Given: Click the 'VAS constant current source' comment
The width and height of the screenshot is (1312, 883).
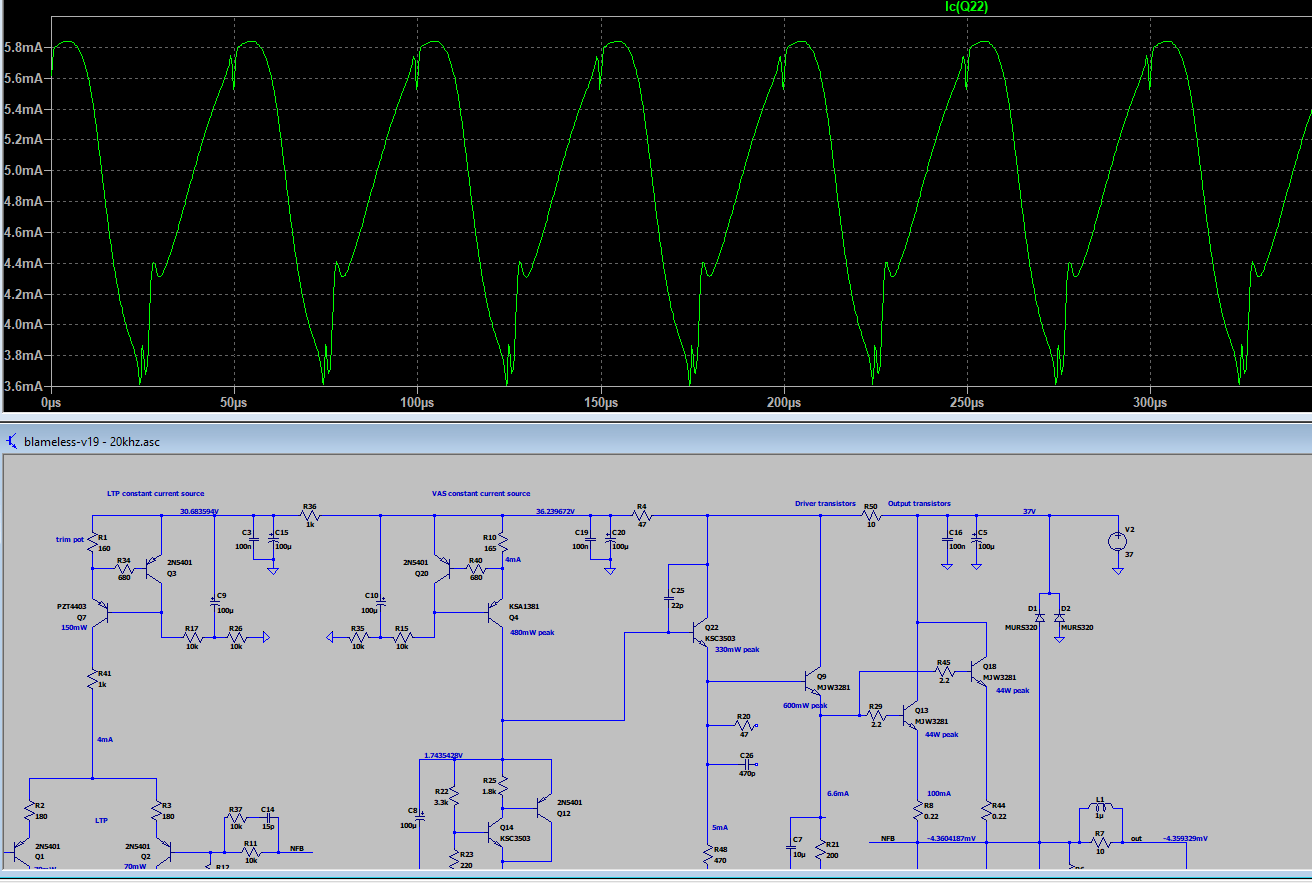Looking at the screenshot, I should click(481, 493).
